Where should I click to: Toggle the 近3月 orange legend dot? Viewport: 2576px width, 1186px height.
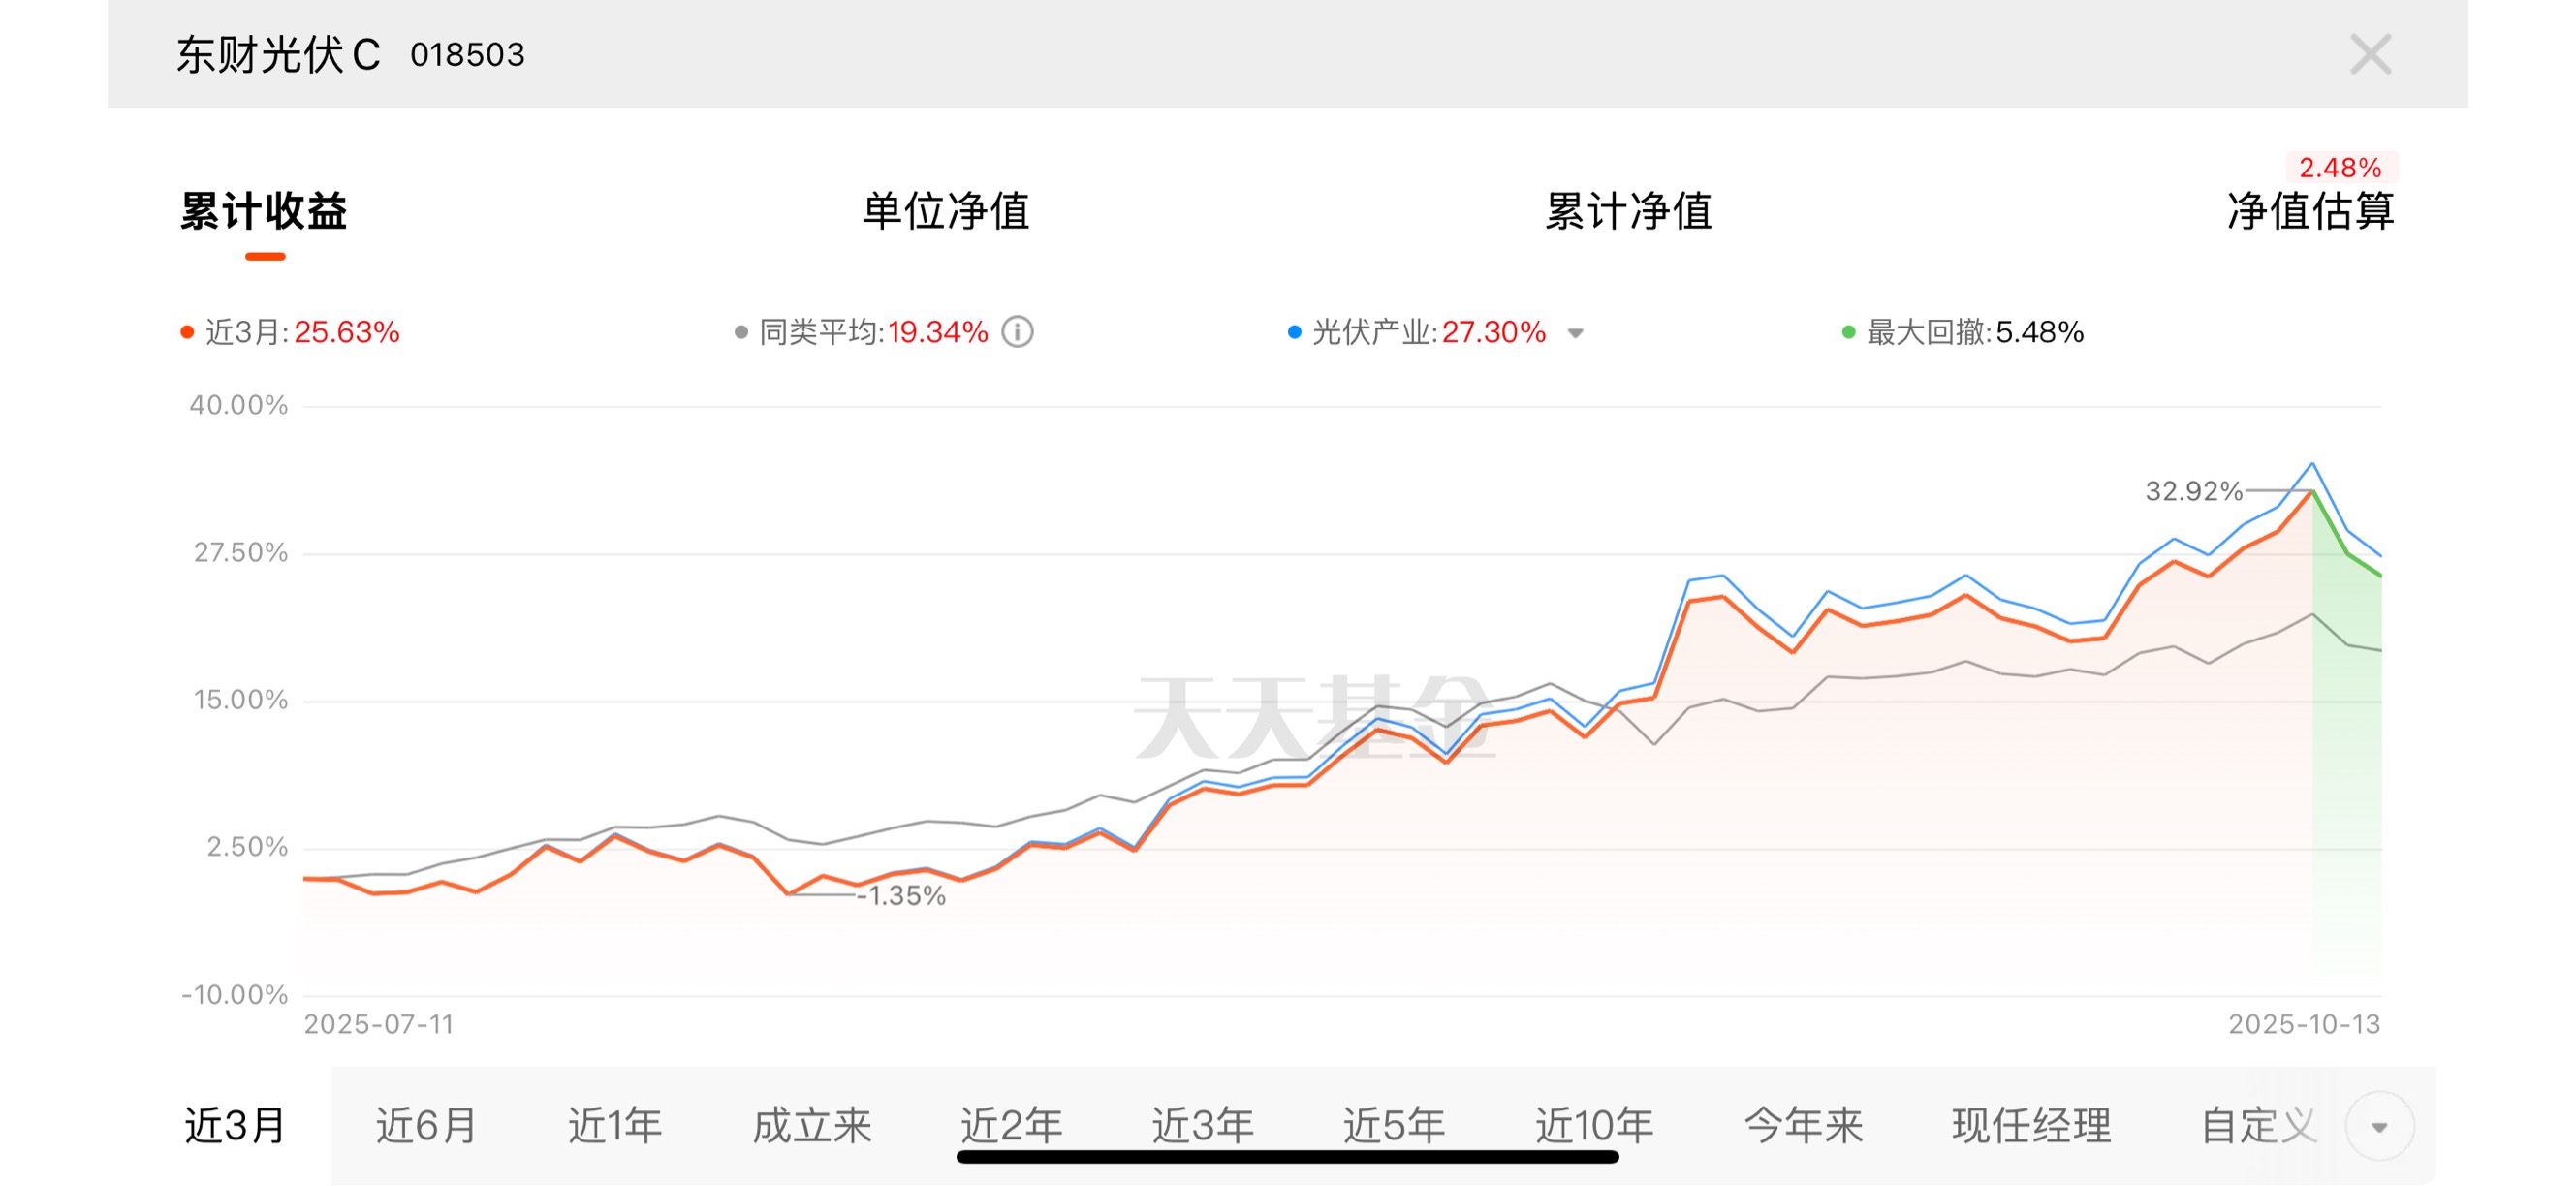pyautogui.click(x=187, y=332)
